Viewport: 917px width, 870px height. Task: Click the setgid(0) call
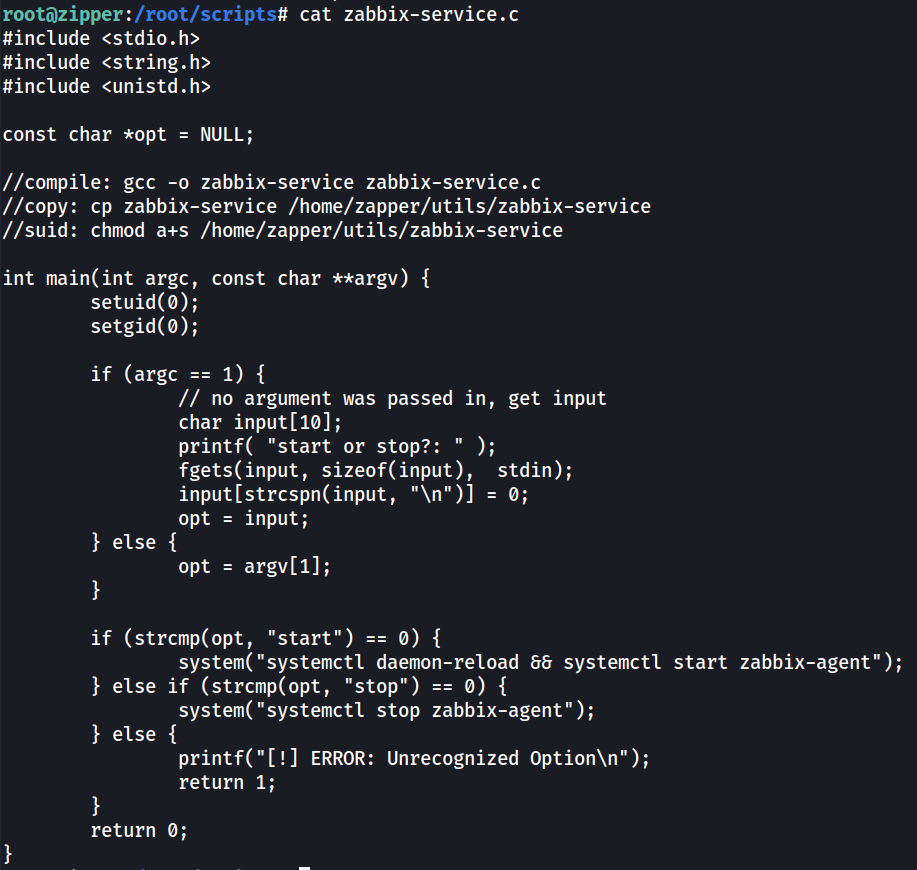click(x=144, y=326)
